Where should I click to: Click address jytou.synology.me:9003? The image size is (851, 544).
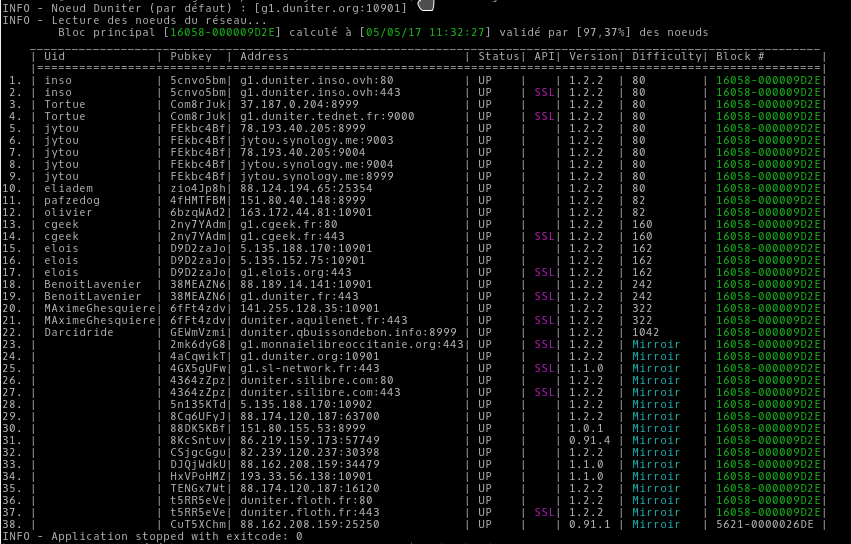317,140
